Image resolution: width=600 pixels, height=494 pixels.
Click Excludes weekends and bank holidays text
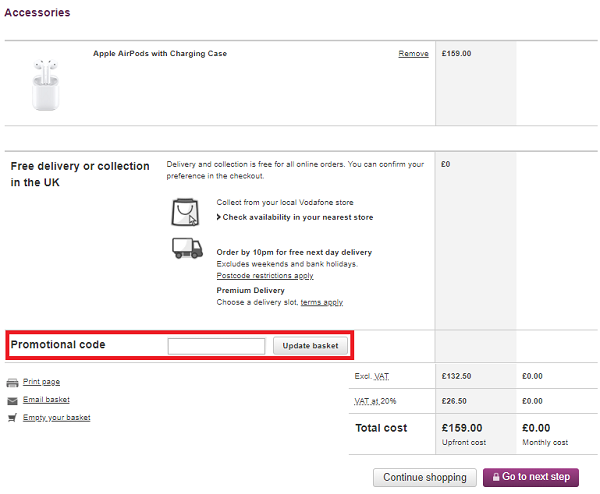coord(287,264)
